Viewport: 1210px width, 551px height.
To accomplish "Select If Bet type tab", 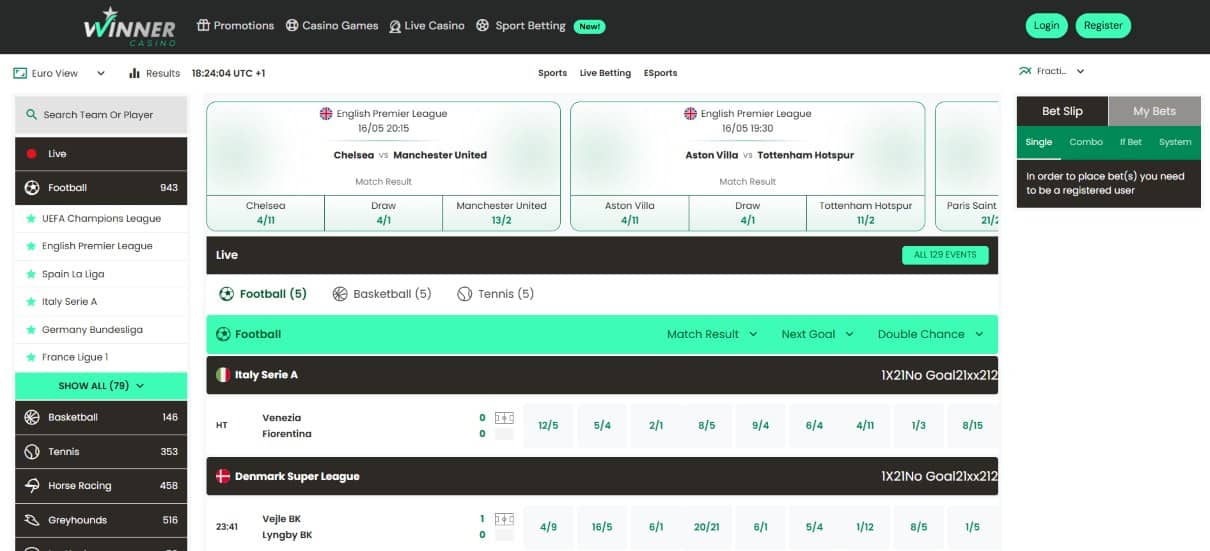I will [x=1131, y=142].
